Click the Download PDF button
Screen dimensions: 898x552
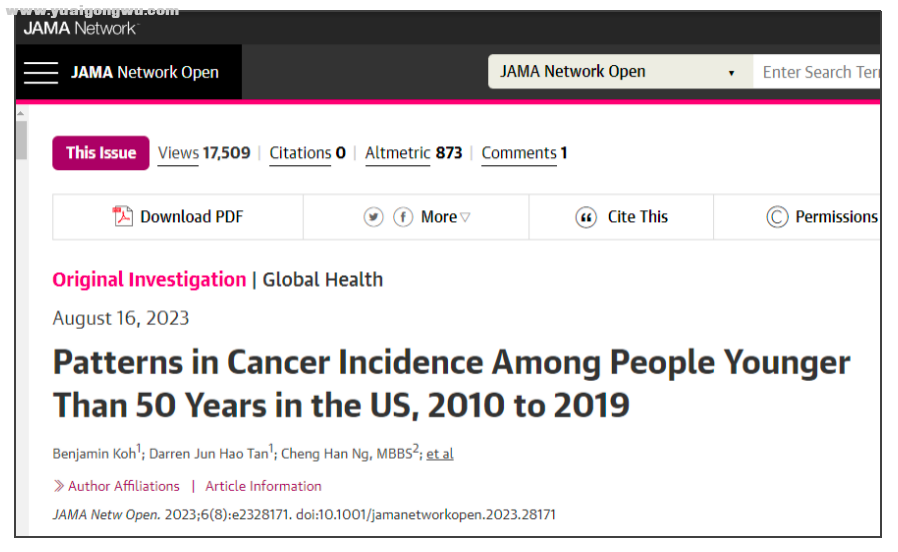[x=178, y=217]
